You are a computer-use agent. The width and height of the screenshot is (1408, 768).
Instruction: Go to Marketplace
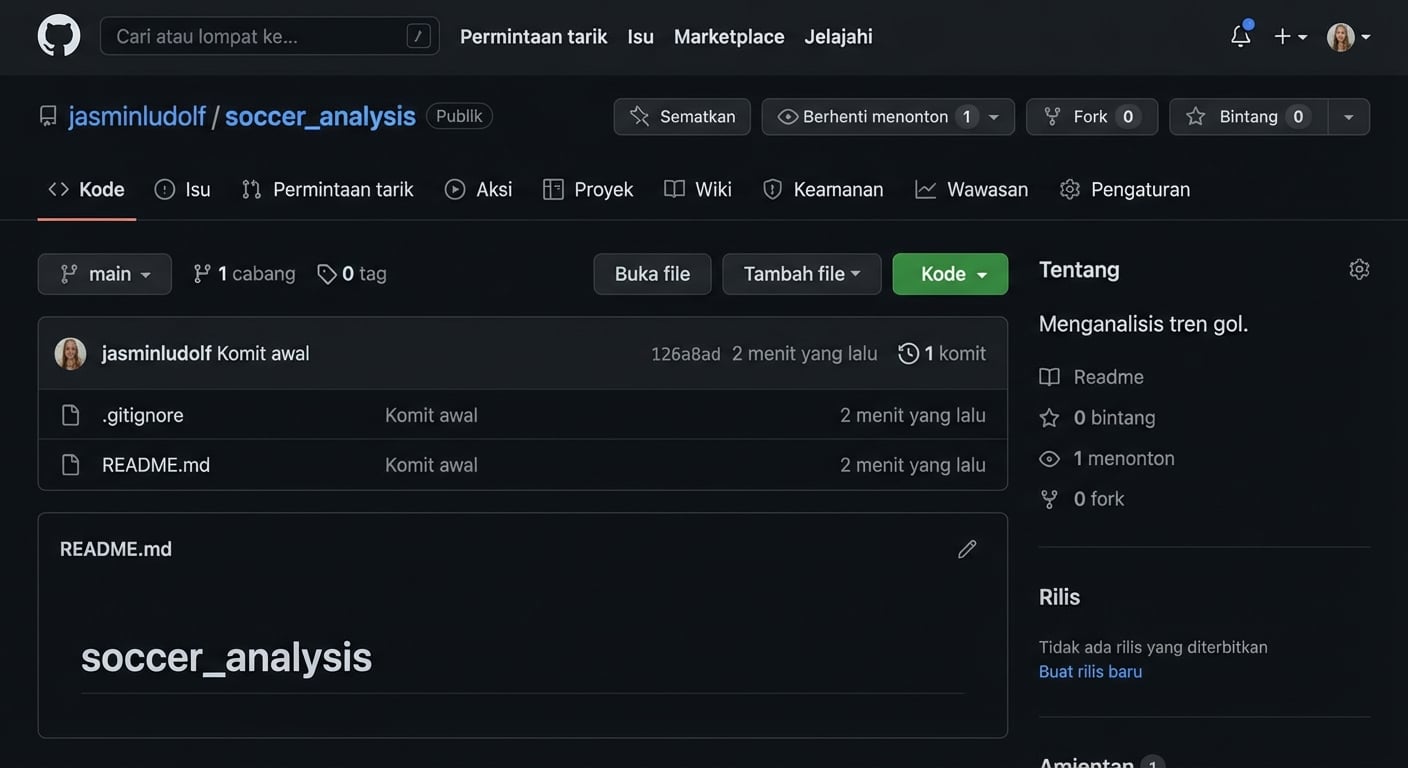point(729,36)
